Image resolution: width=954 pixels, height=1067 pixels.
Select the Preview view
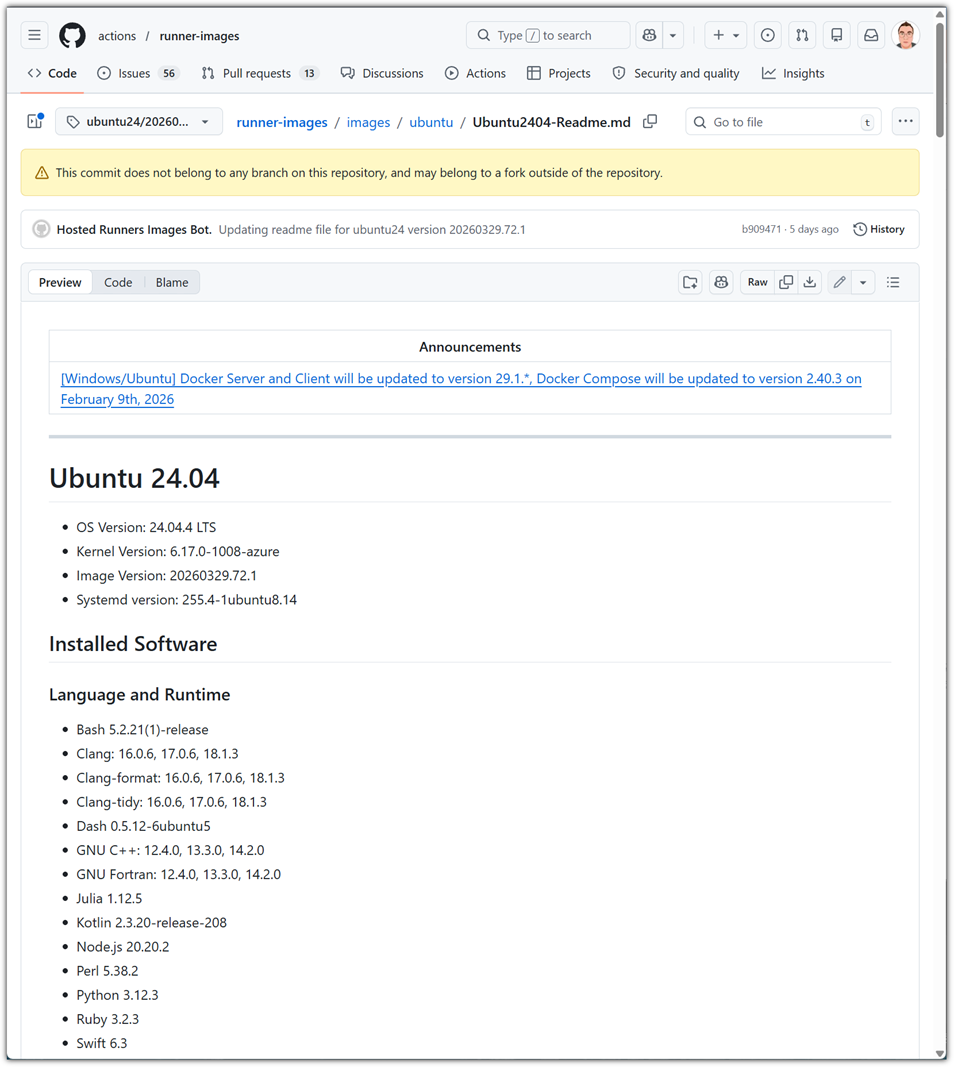click(x=60, y=282)
